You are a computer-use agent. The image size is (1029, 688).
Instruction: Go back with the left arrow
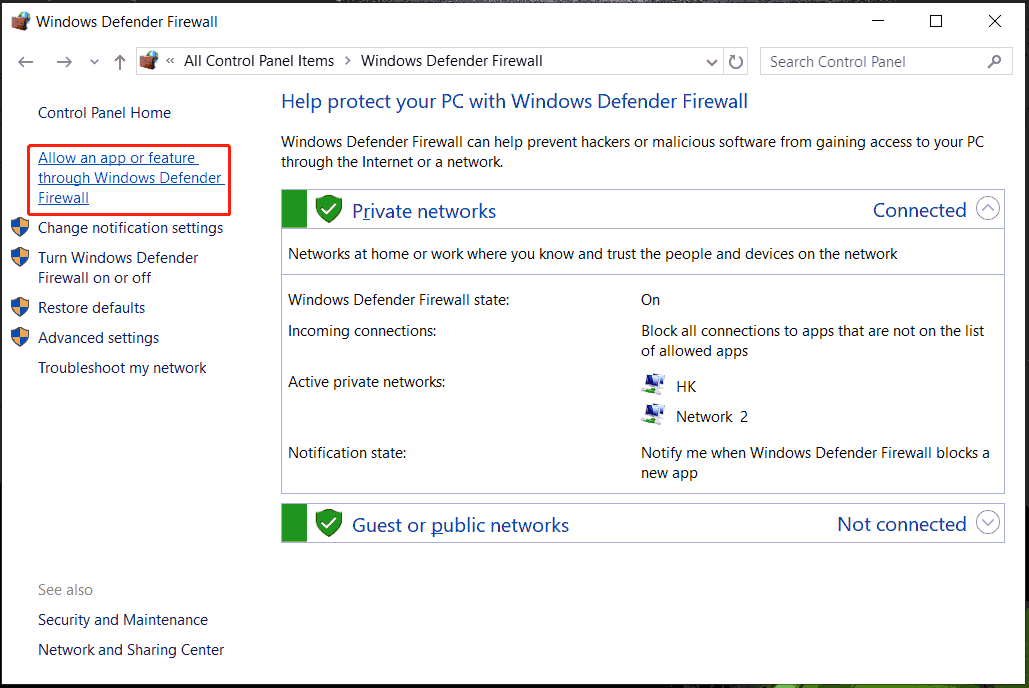tap(26, 62)
